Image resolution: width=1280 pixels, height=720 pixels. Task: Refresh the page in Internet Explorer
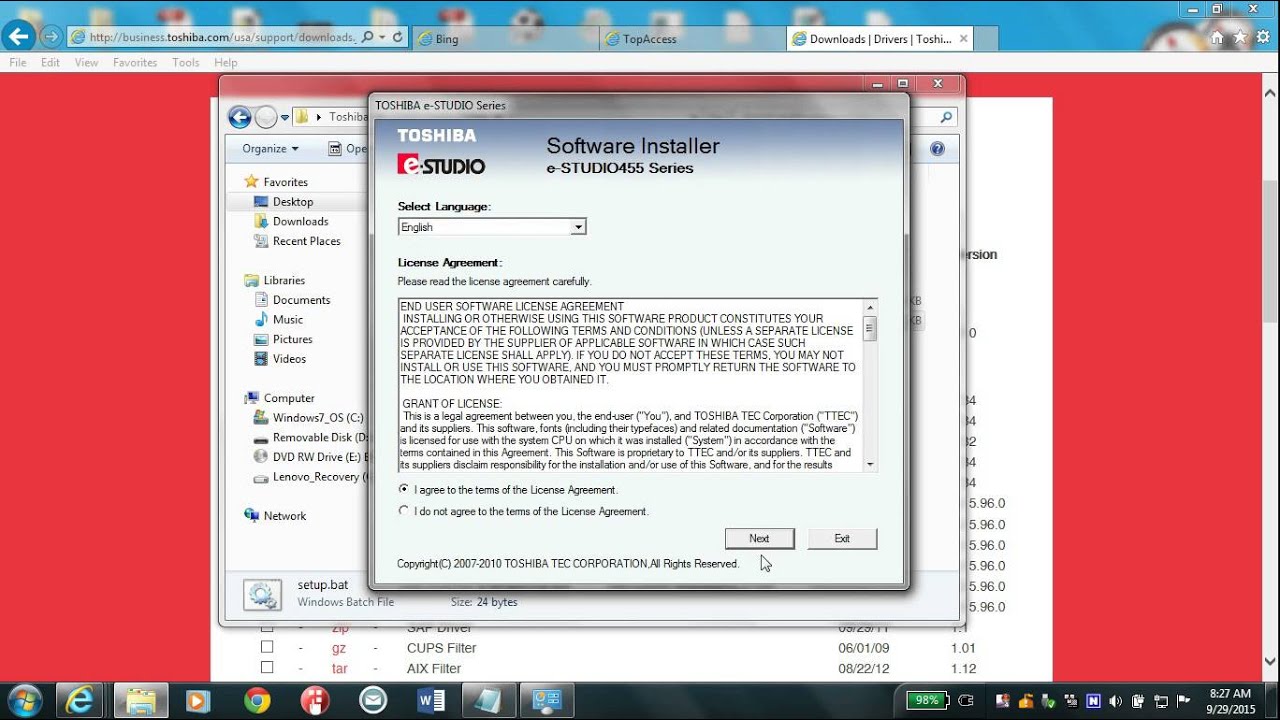click(398, 38)
